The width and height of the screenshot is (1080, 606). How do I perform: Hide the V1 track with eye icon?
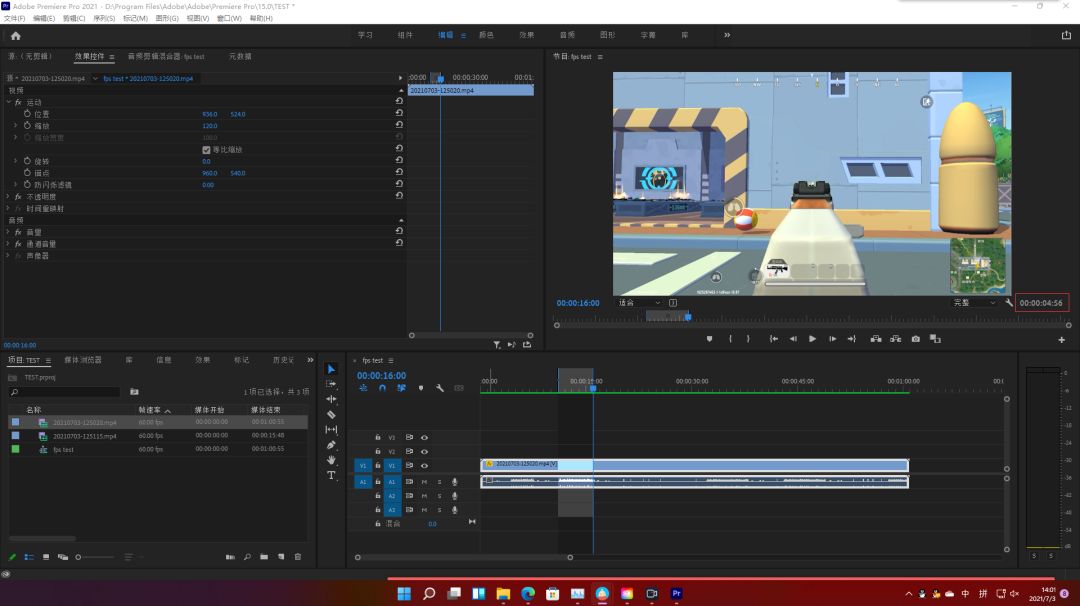pos(424,466)
